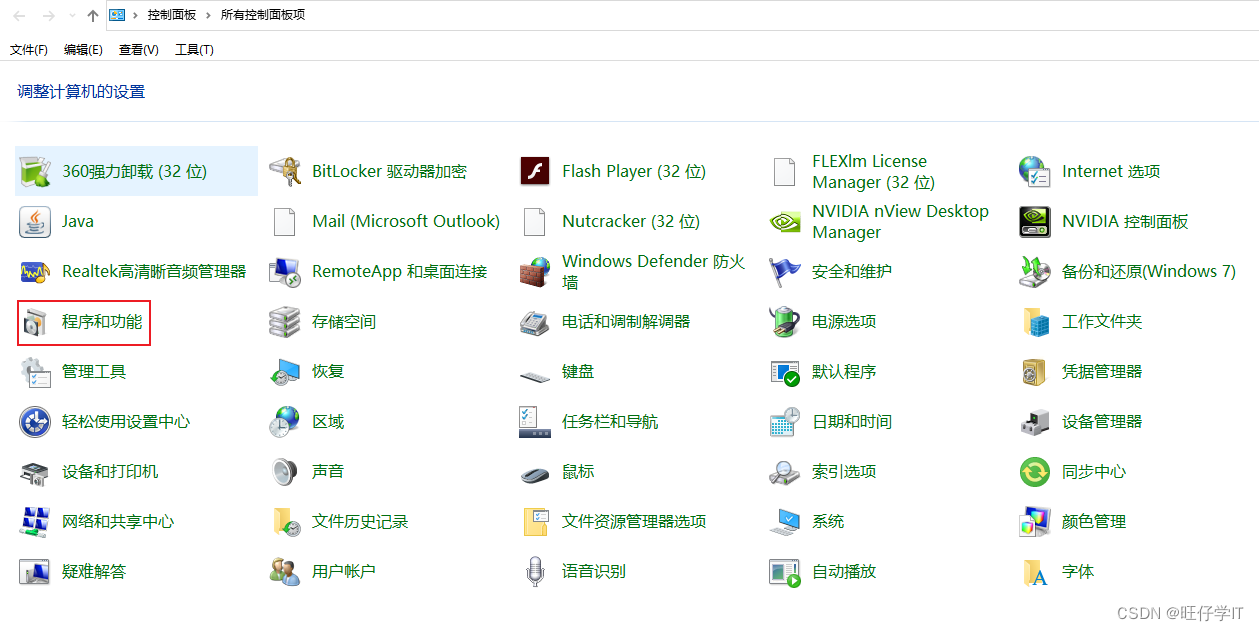Click the Back arrow navigation button
The image size is (1259, 631).
tap(19, 15)
